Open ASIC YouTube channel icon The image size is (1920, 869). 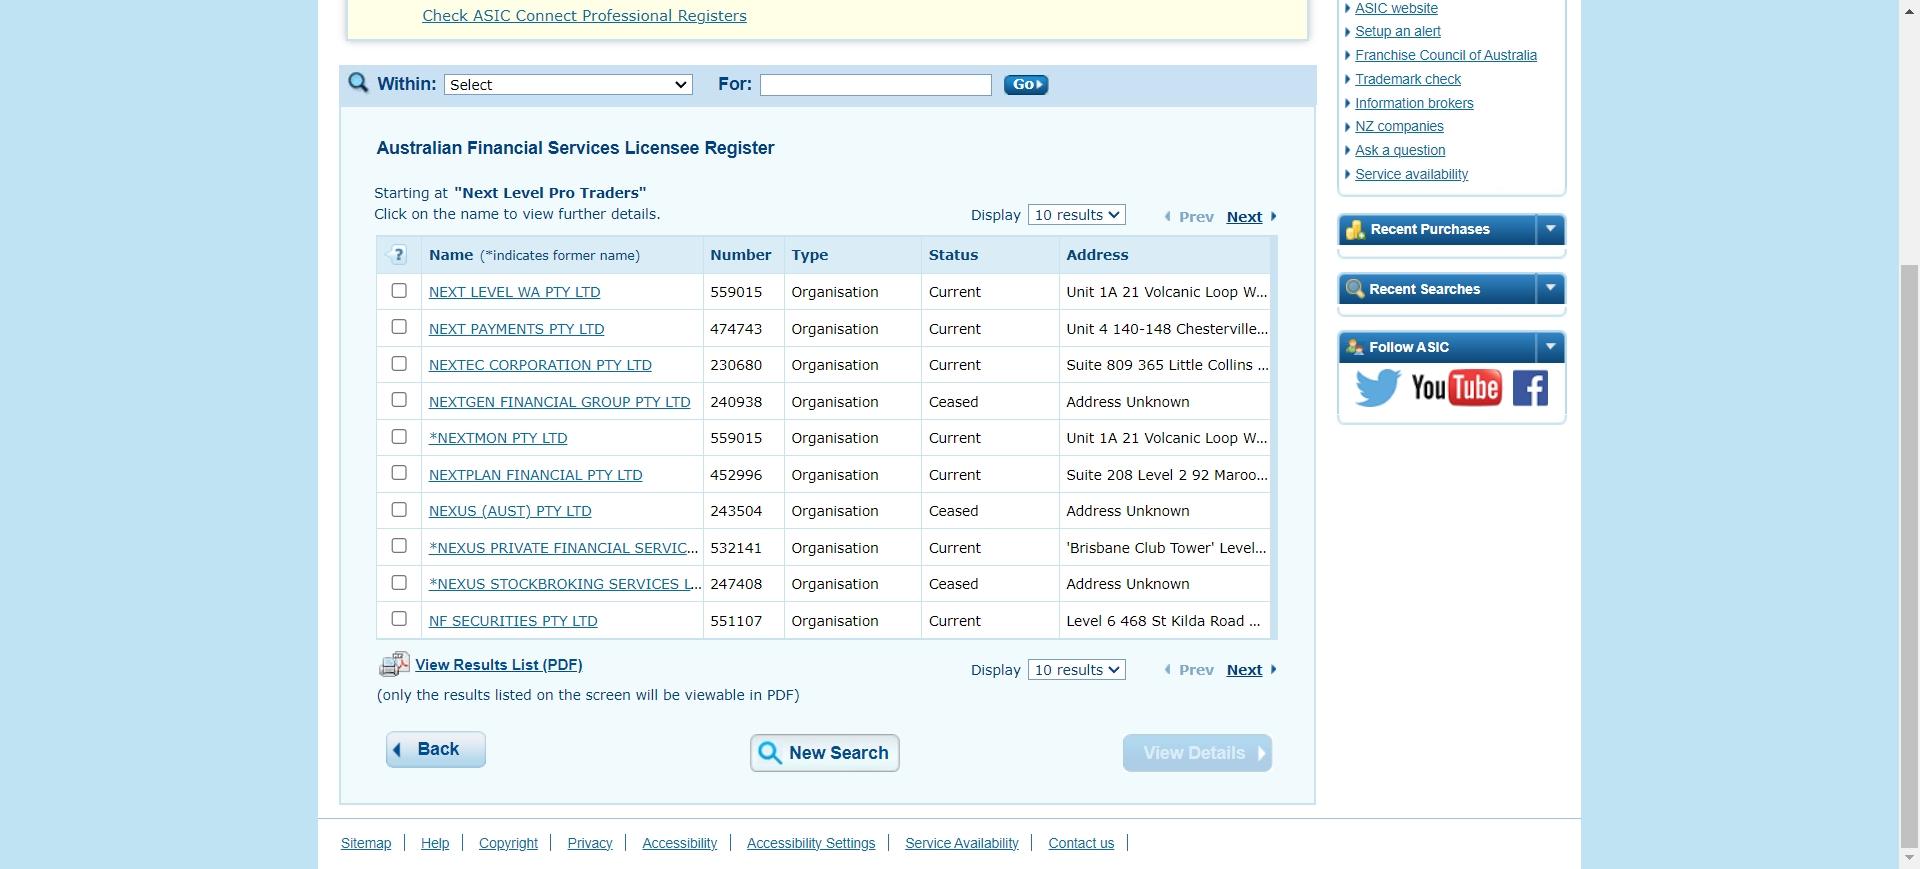tap(1456, 387)
